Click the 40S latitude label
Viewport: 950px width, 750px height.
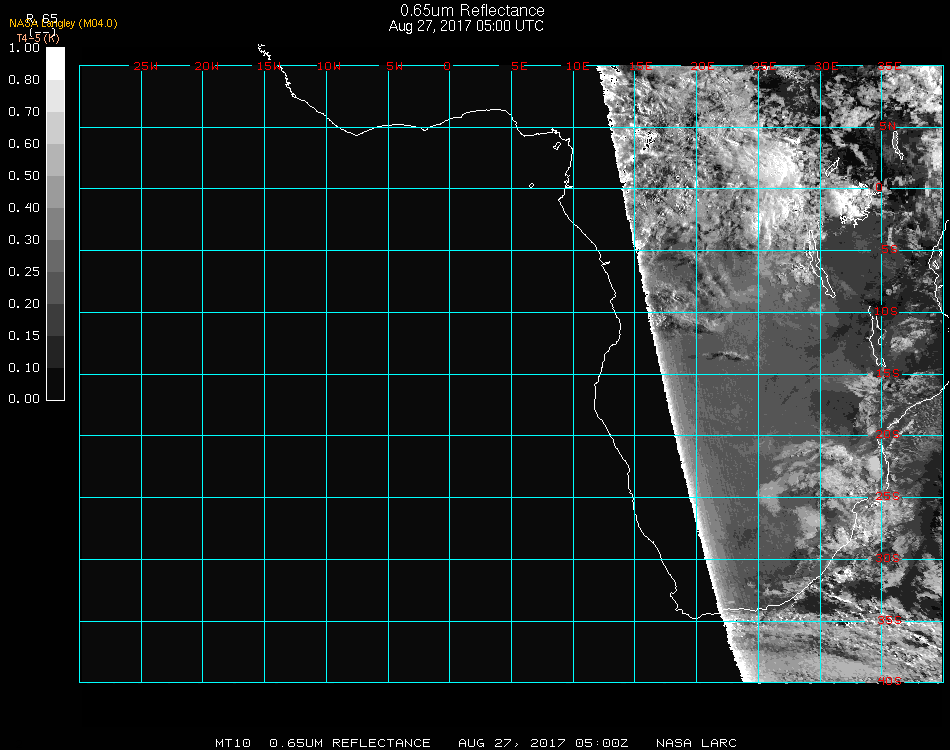click(x=889, y=681)
